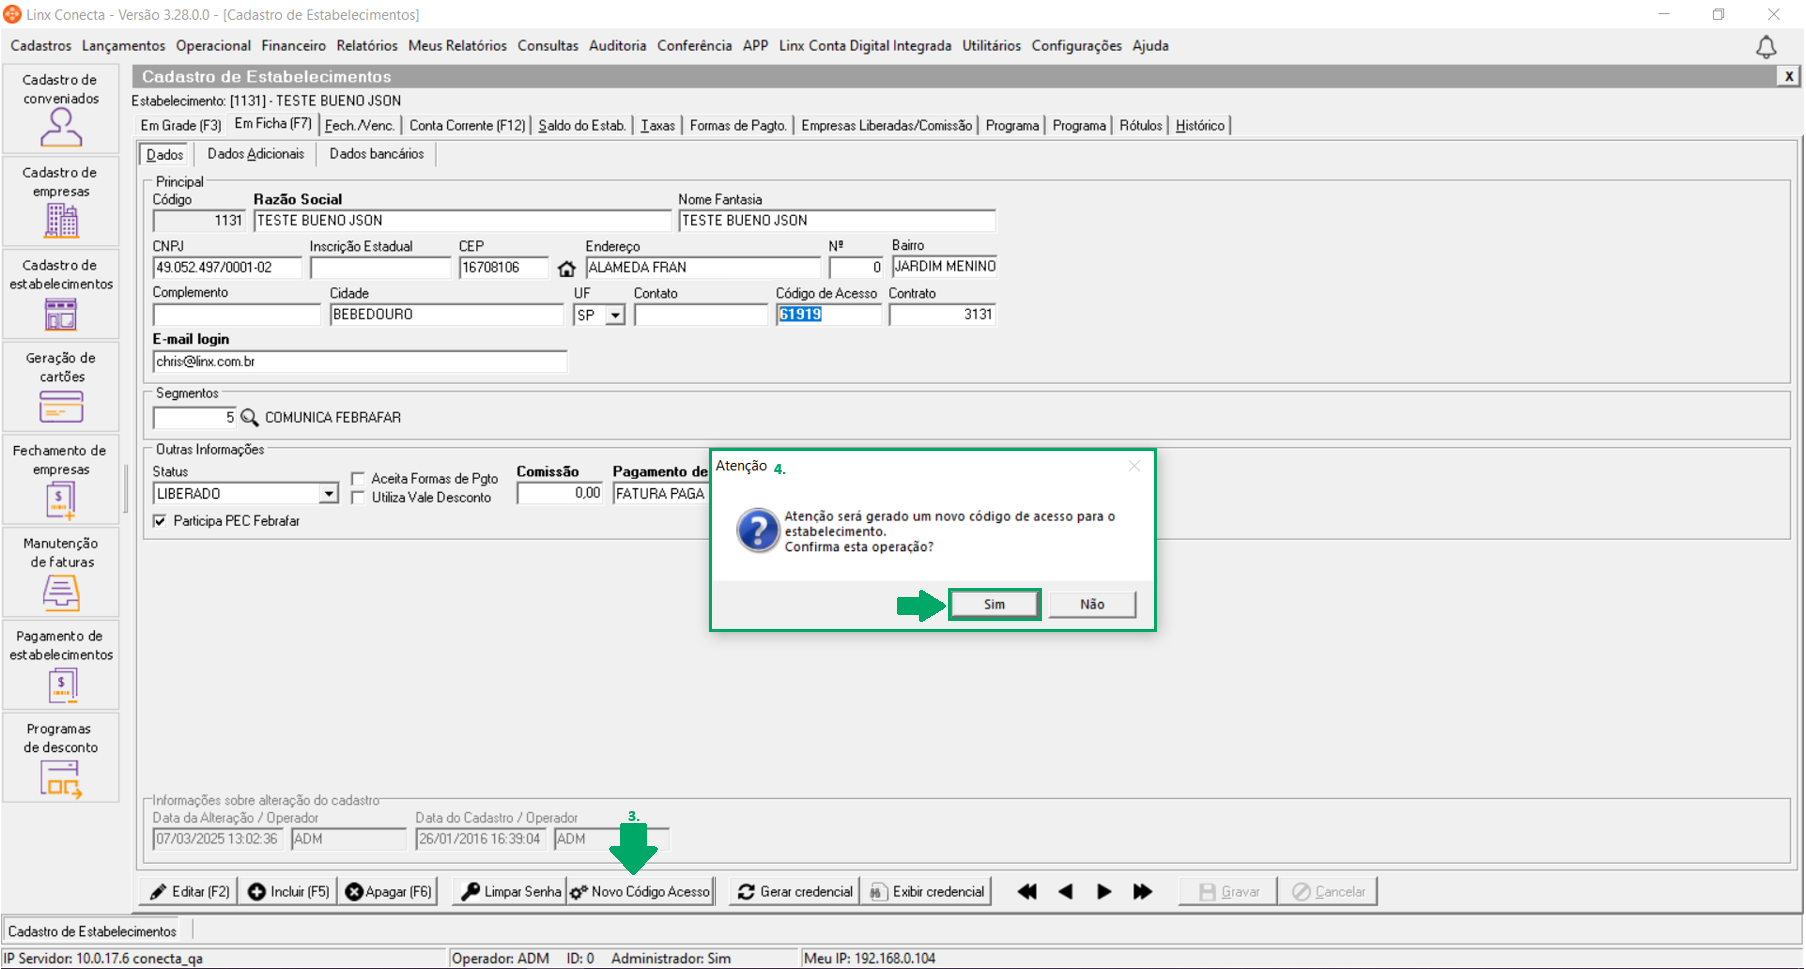The height and width of the screenshot is (969, 1806).
Task: Open Cadastro de conveniados in sidebar
Action: click(61, 109)
